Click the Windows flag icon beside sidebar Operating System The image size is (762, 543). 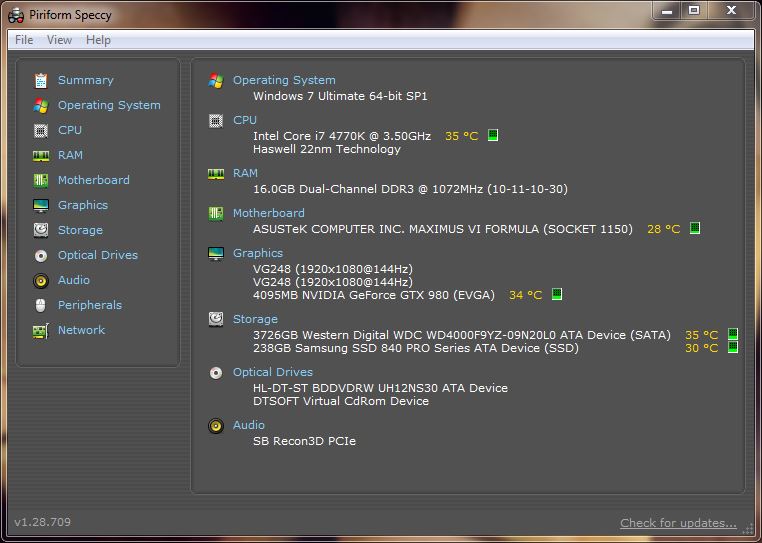tap(41, 105)
